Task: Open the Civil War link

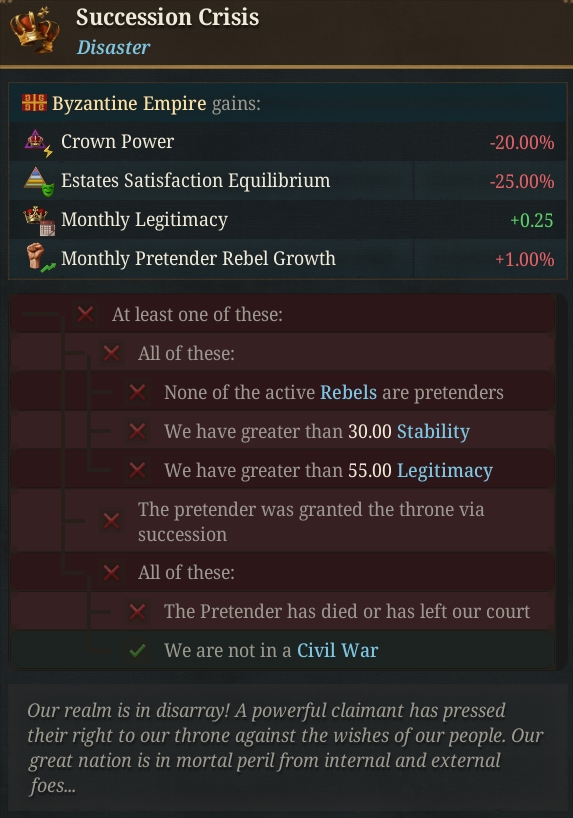Action: (x=337, y=651)
